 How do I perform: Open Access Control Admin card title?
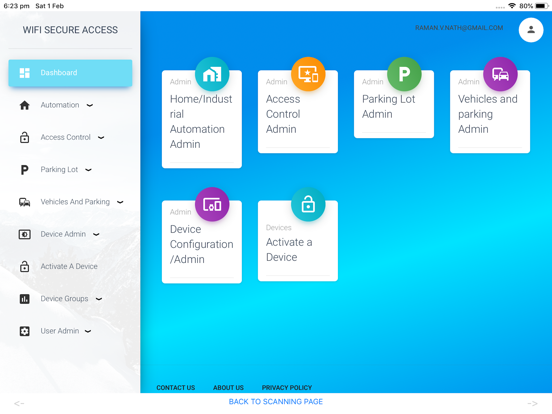click(283, 114)
